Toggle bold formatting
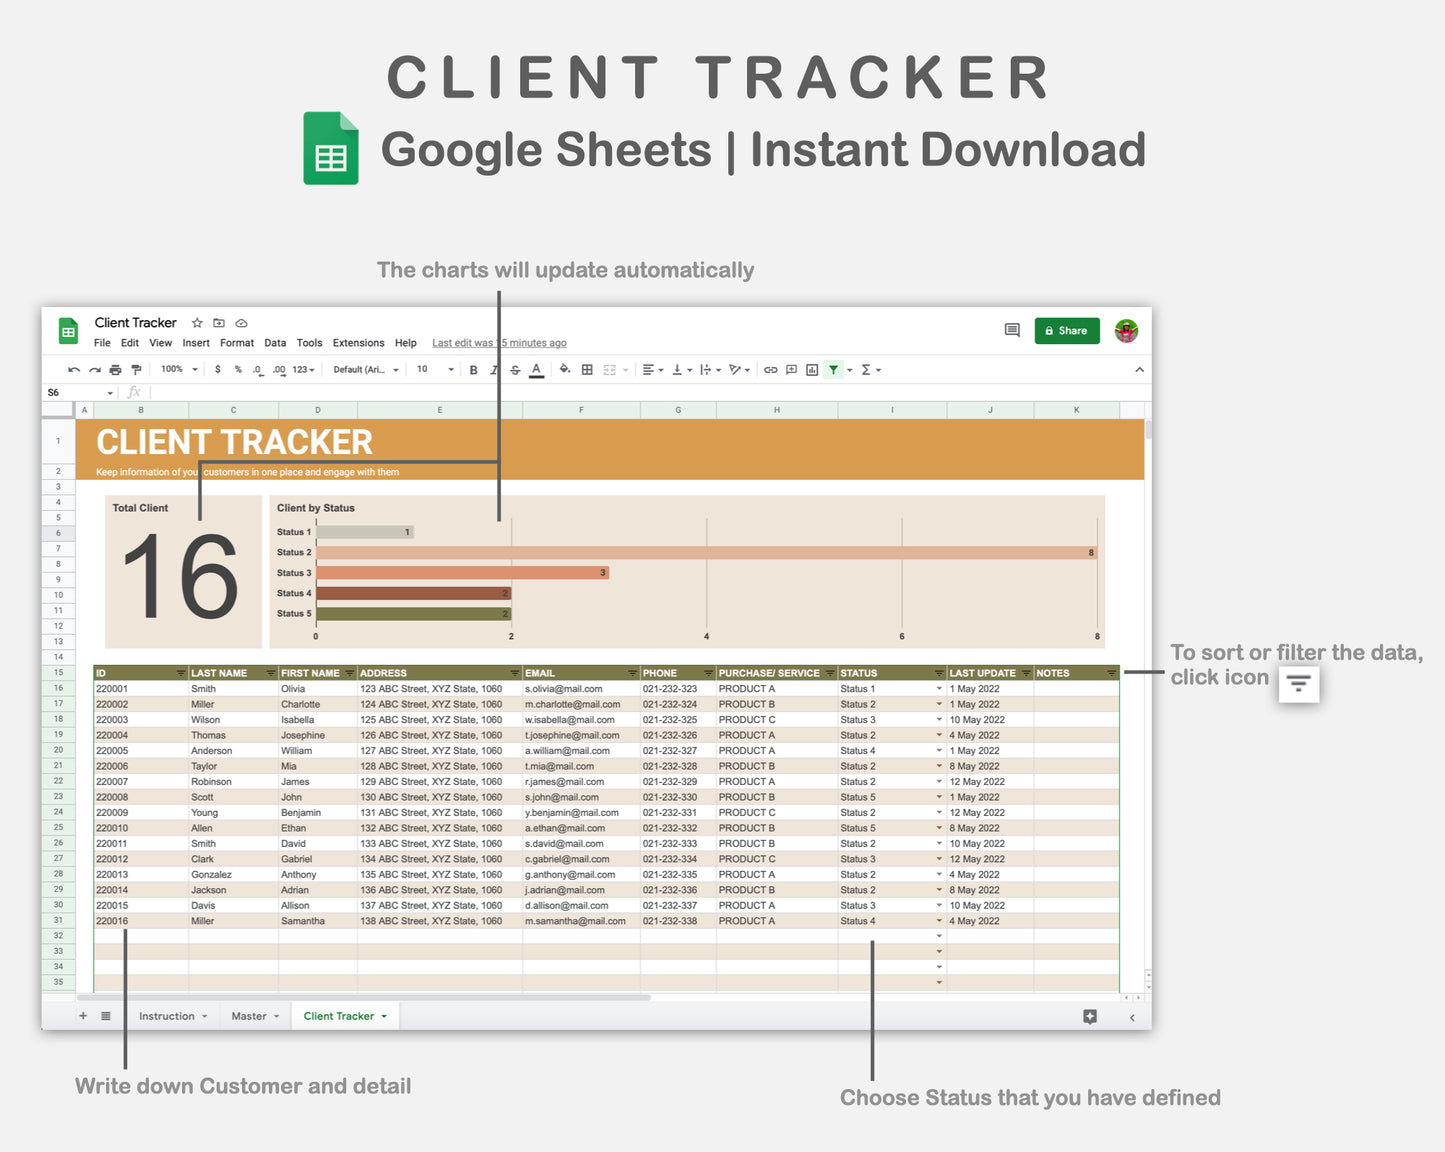This screenshot has height=1152, width=1445. coord(473,369)
